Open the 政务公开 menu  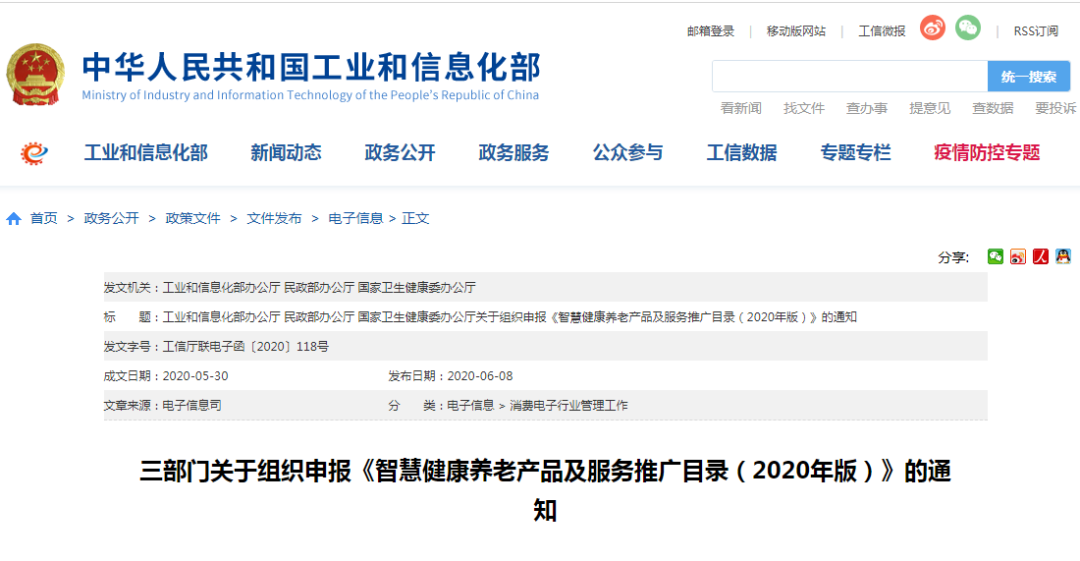pos(399,152)
